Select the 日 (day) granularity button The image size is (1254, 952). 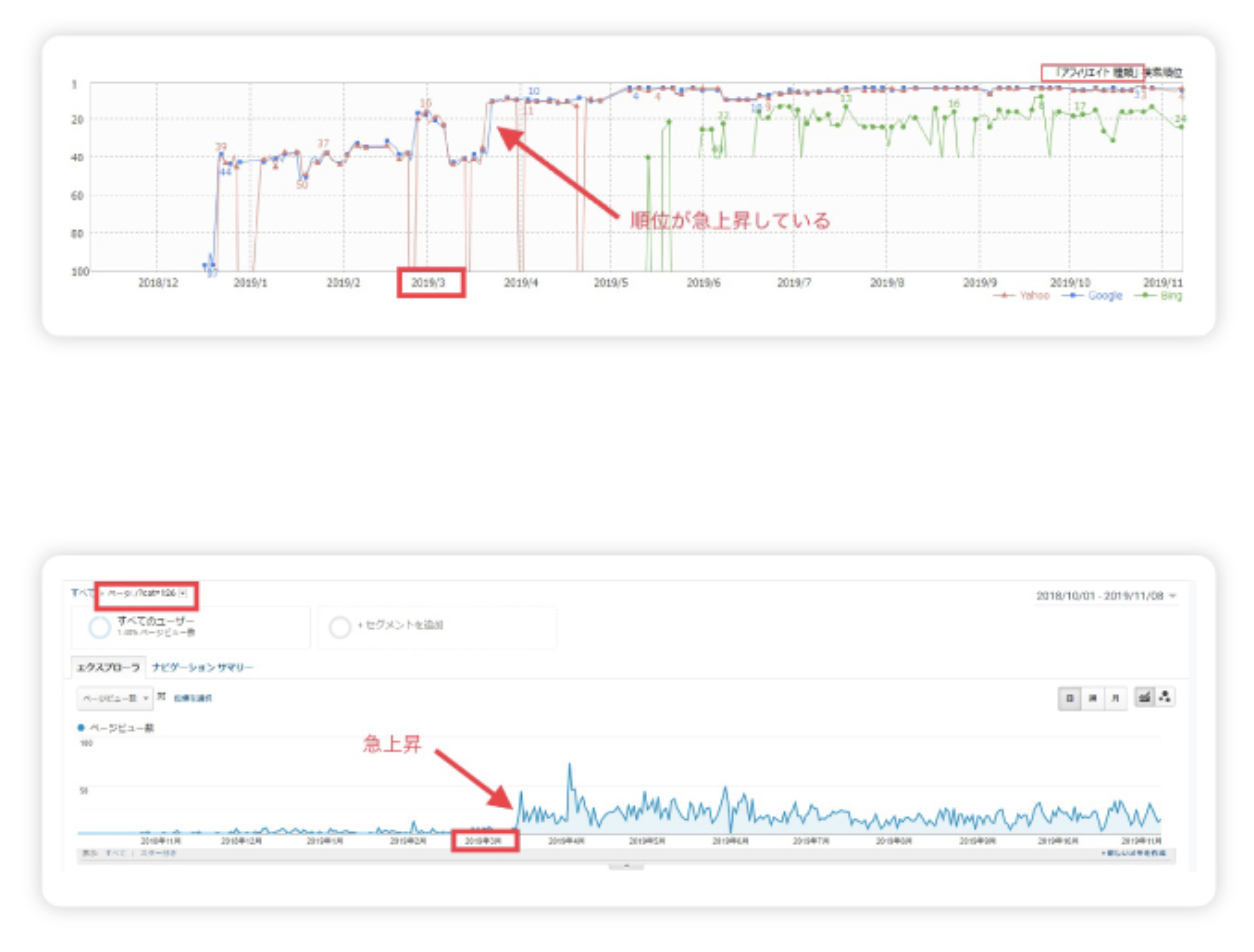1071,697
